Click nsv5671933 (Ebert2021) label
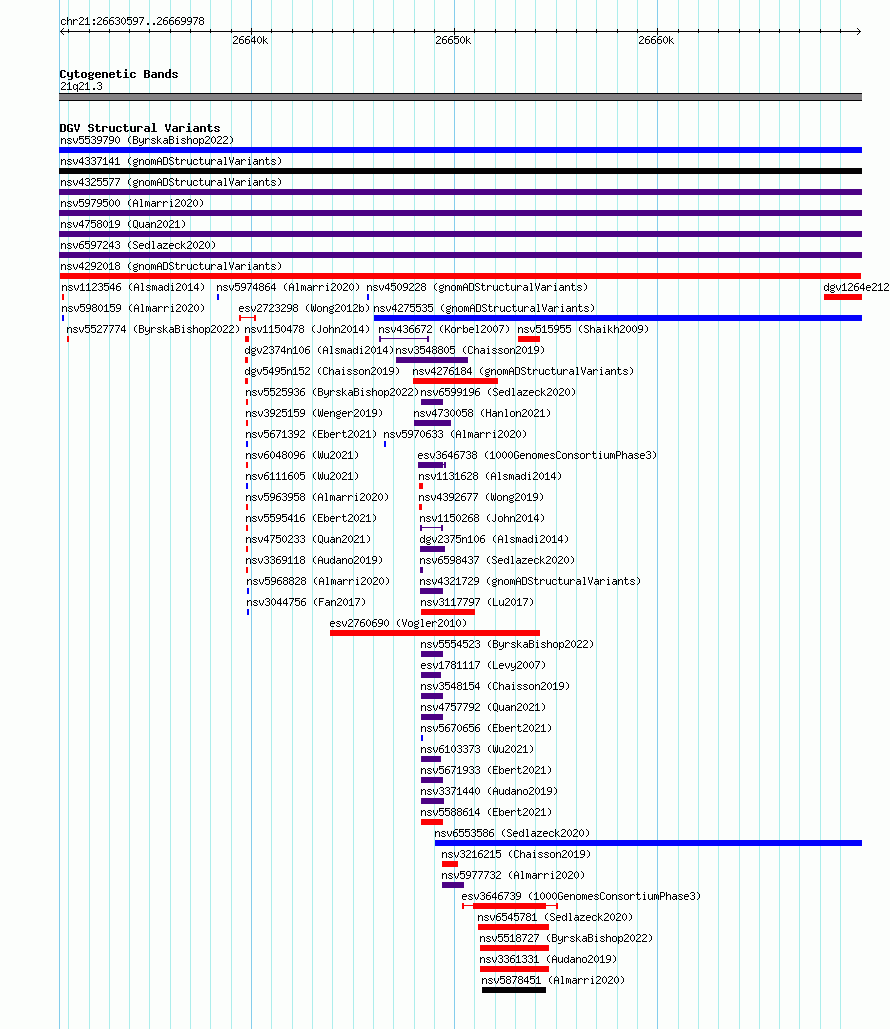The height and width of the screenshot is (1029, 890). point(486,770)
